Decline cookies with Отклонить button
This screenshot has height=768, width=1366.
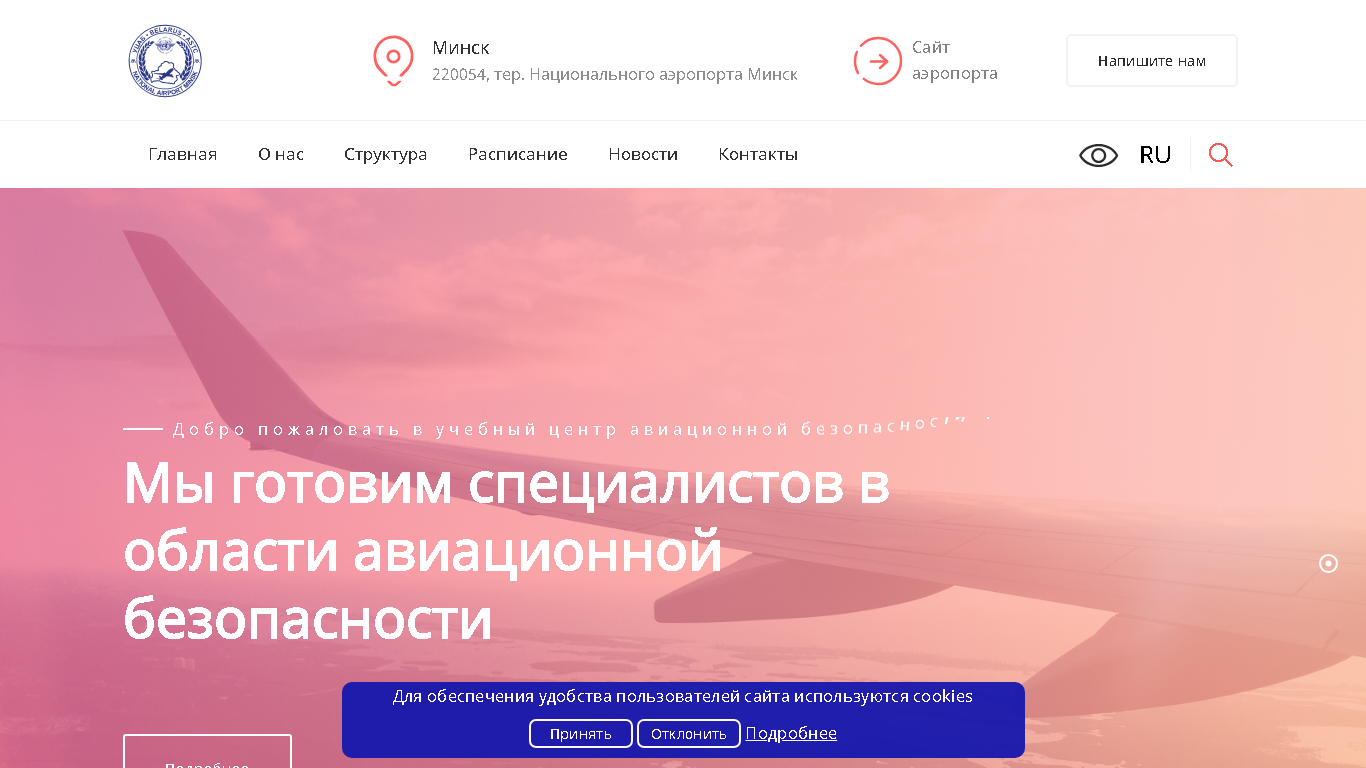pyautogui.click(x=689, y=734)
